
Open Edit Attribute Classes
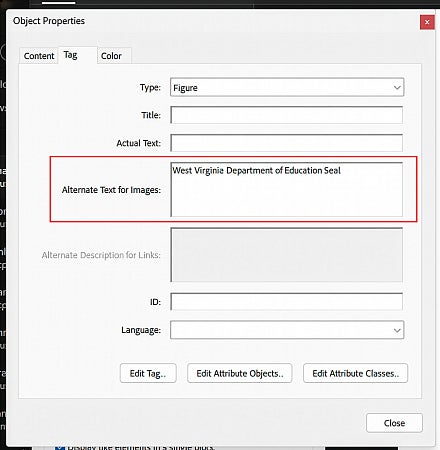[x=355, y=373]
